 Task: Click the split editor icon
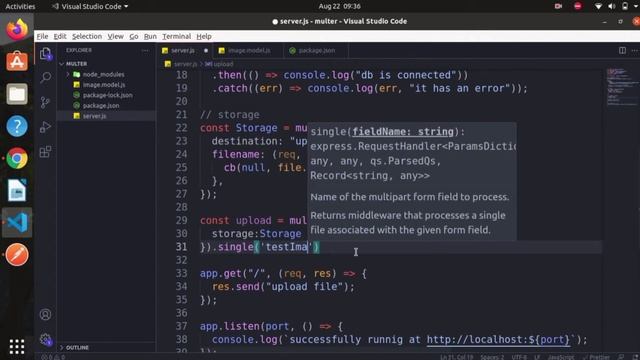click(622, 51)
